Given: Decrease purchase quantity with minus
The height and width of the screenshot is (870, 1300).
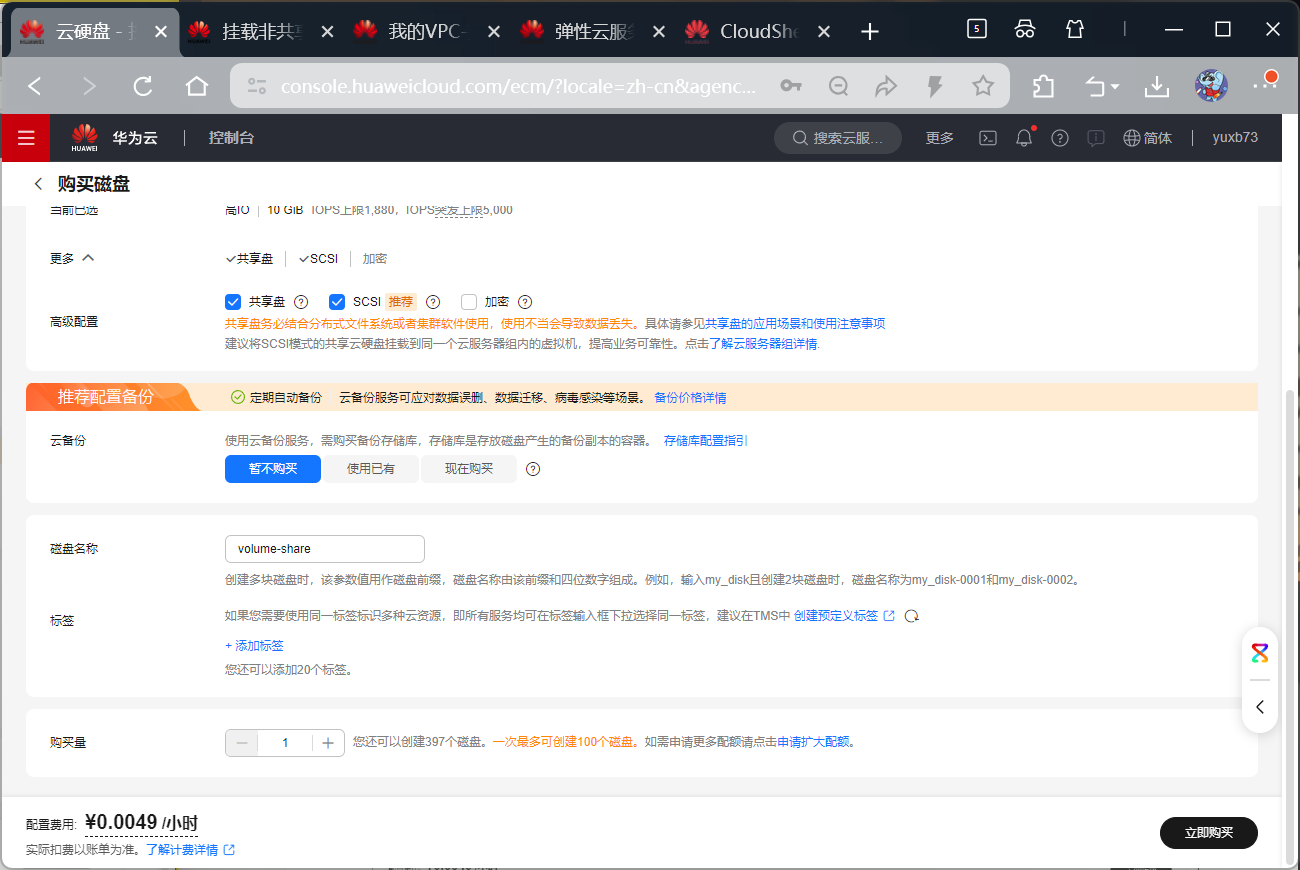Looking at the screenshot, I should pos(242,743).
